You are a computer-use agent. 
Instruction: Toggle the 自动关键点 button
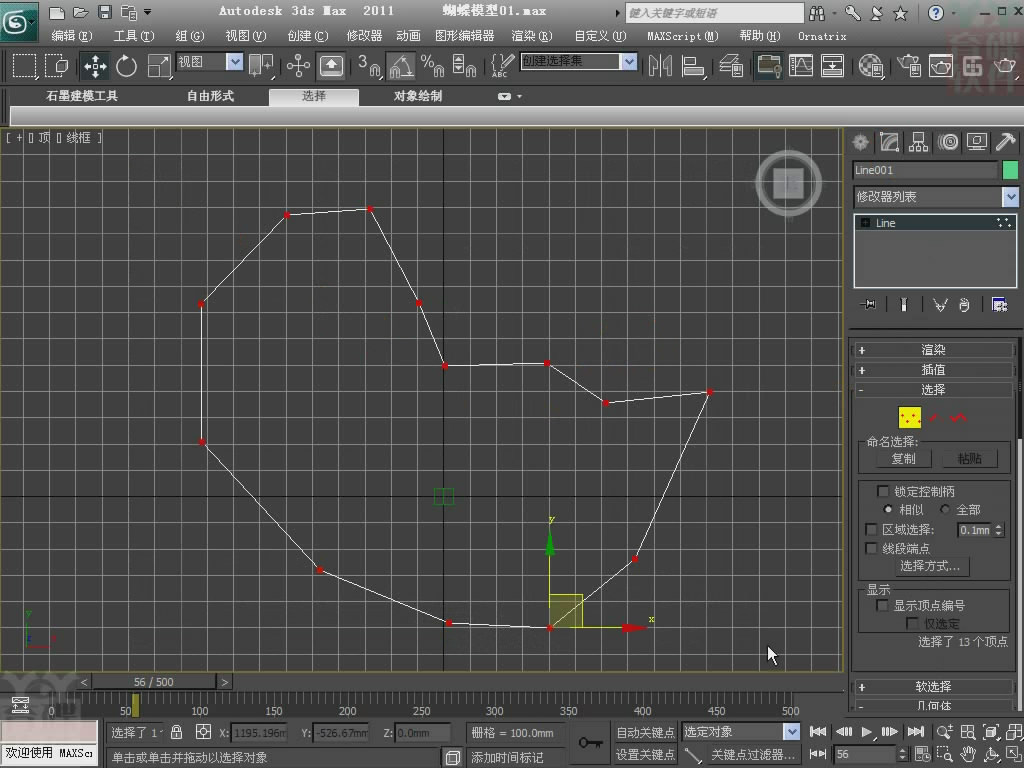tap(645, 732)
